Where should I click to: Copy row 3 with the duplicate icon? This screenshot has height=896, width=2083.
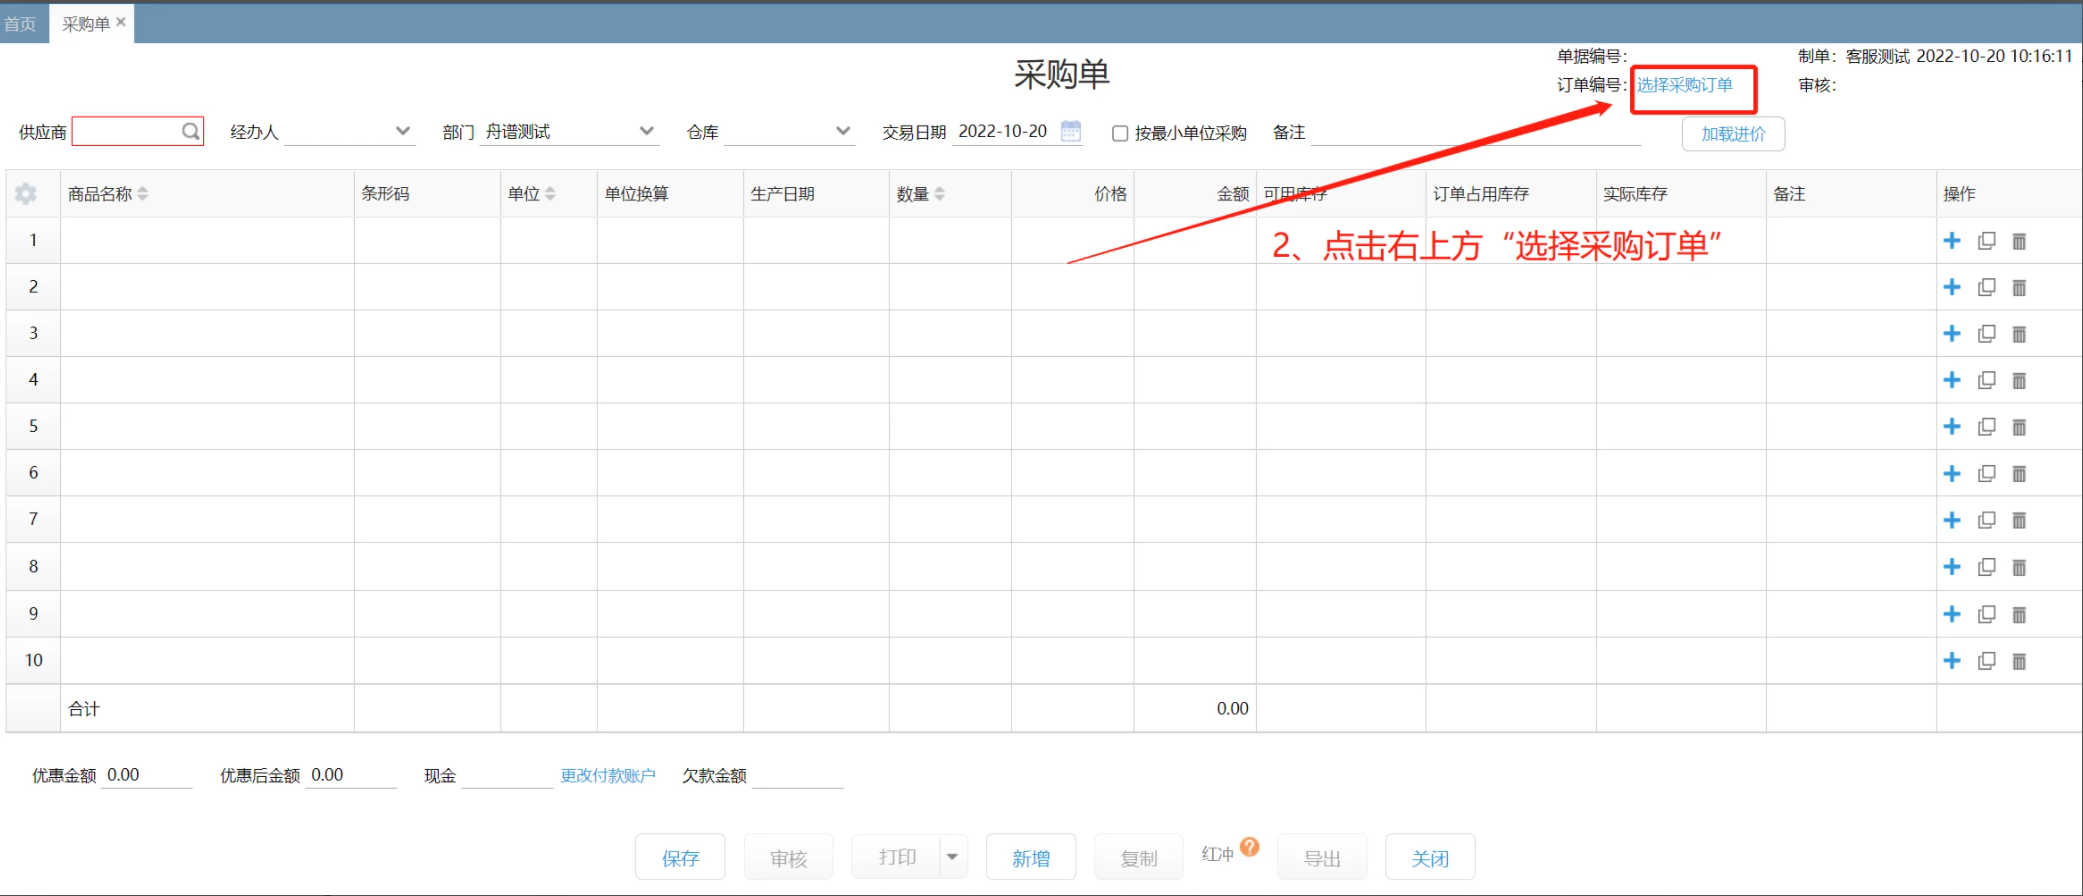(x=1986, y=334)
